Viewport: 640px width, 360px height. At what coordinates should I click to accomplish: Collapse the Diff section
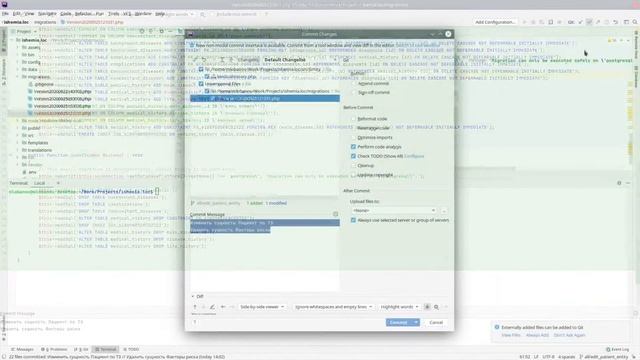tap(193, 296)
